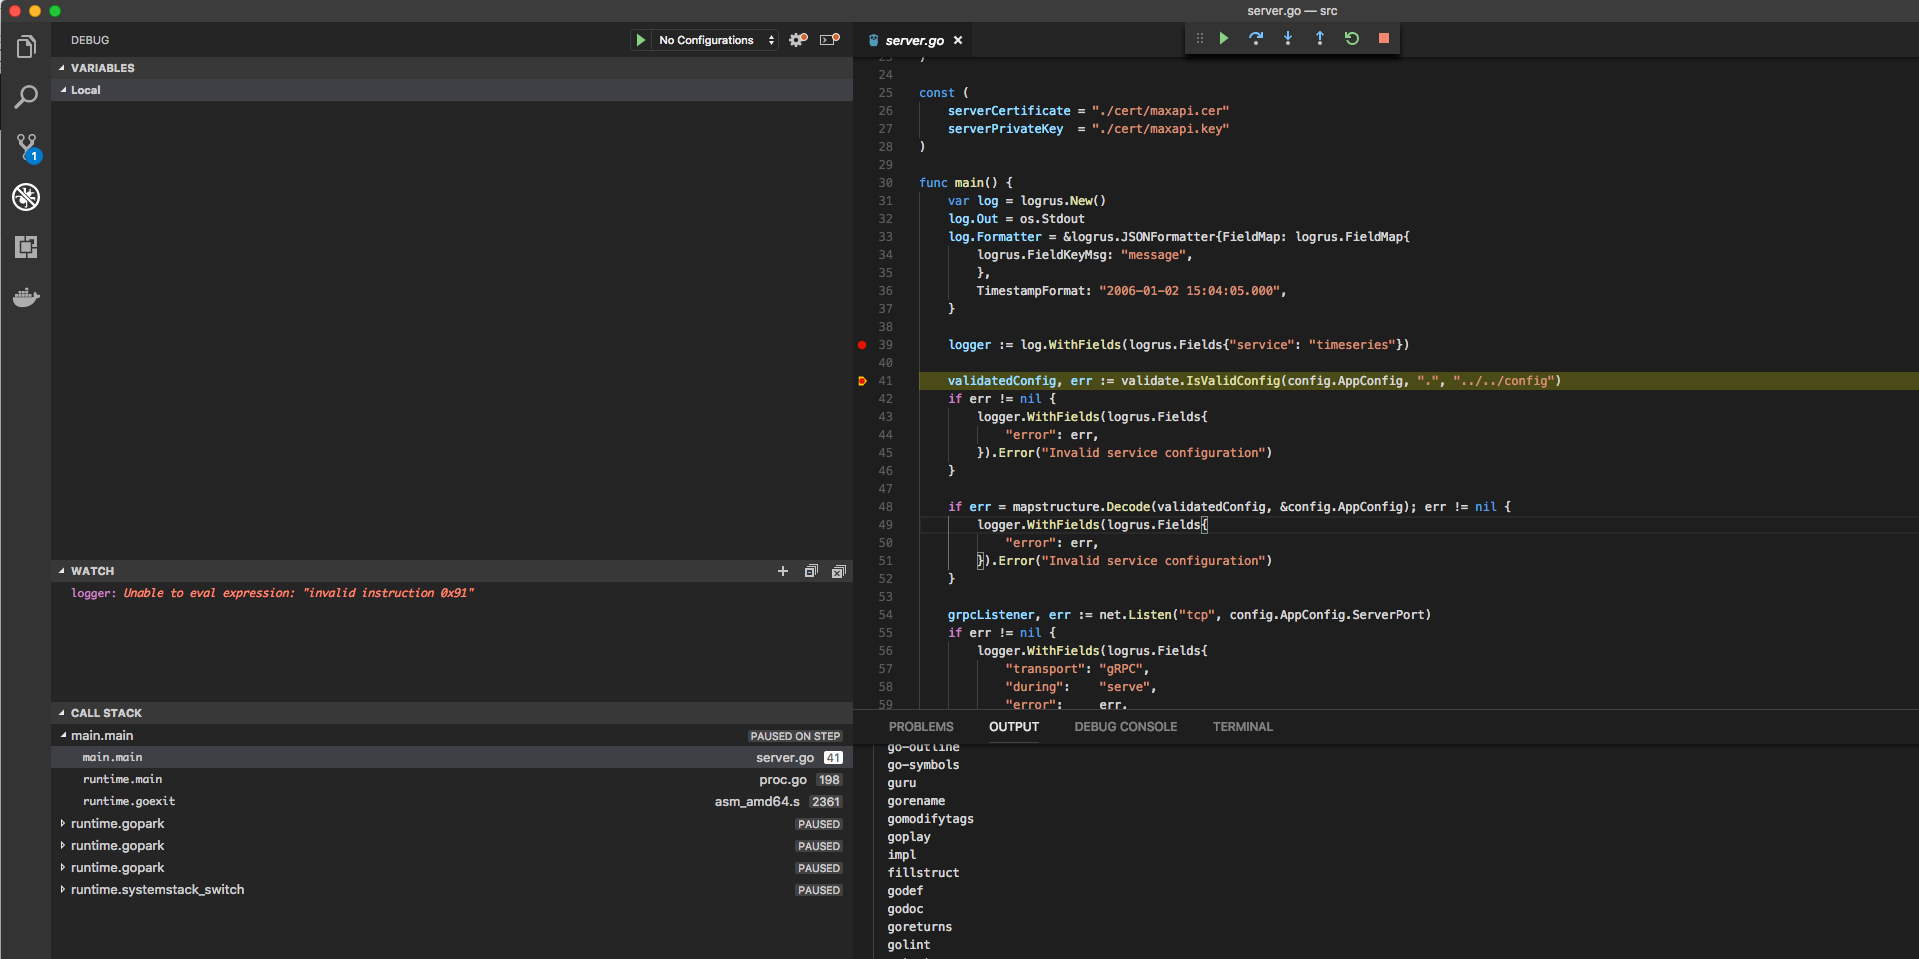Restart the debug session
This screenshot has width=1919, height=959.
[1352, 38]
